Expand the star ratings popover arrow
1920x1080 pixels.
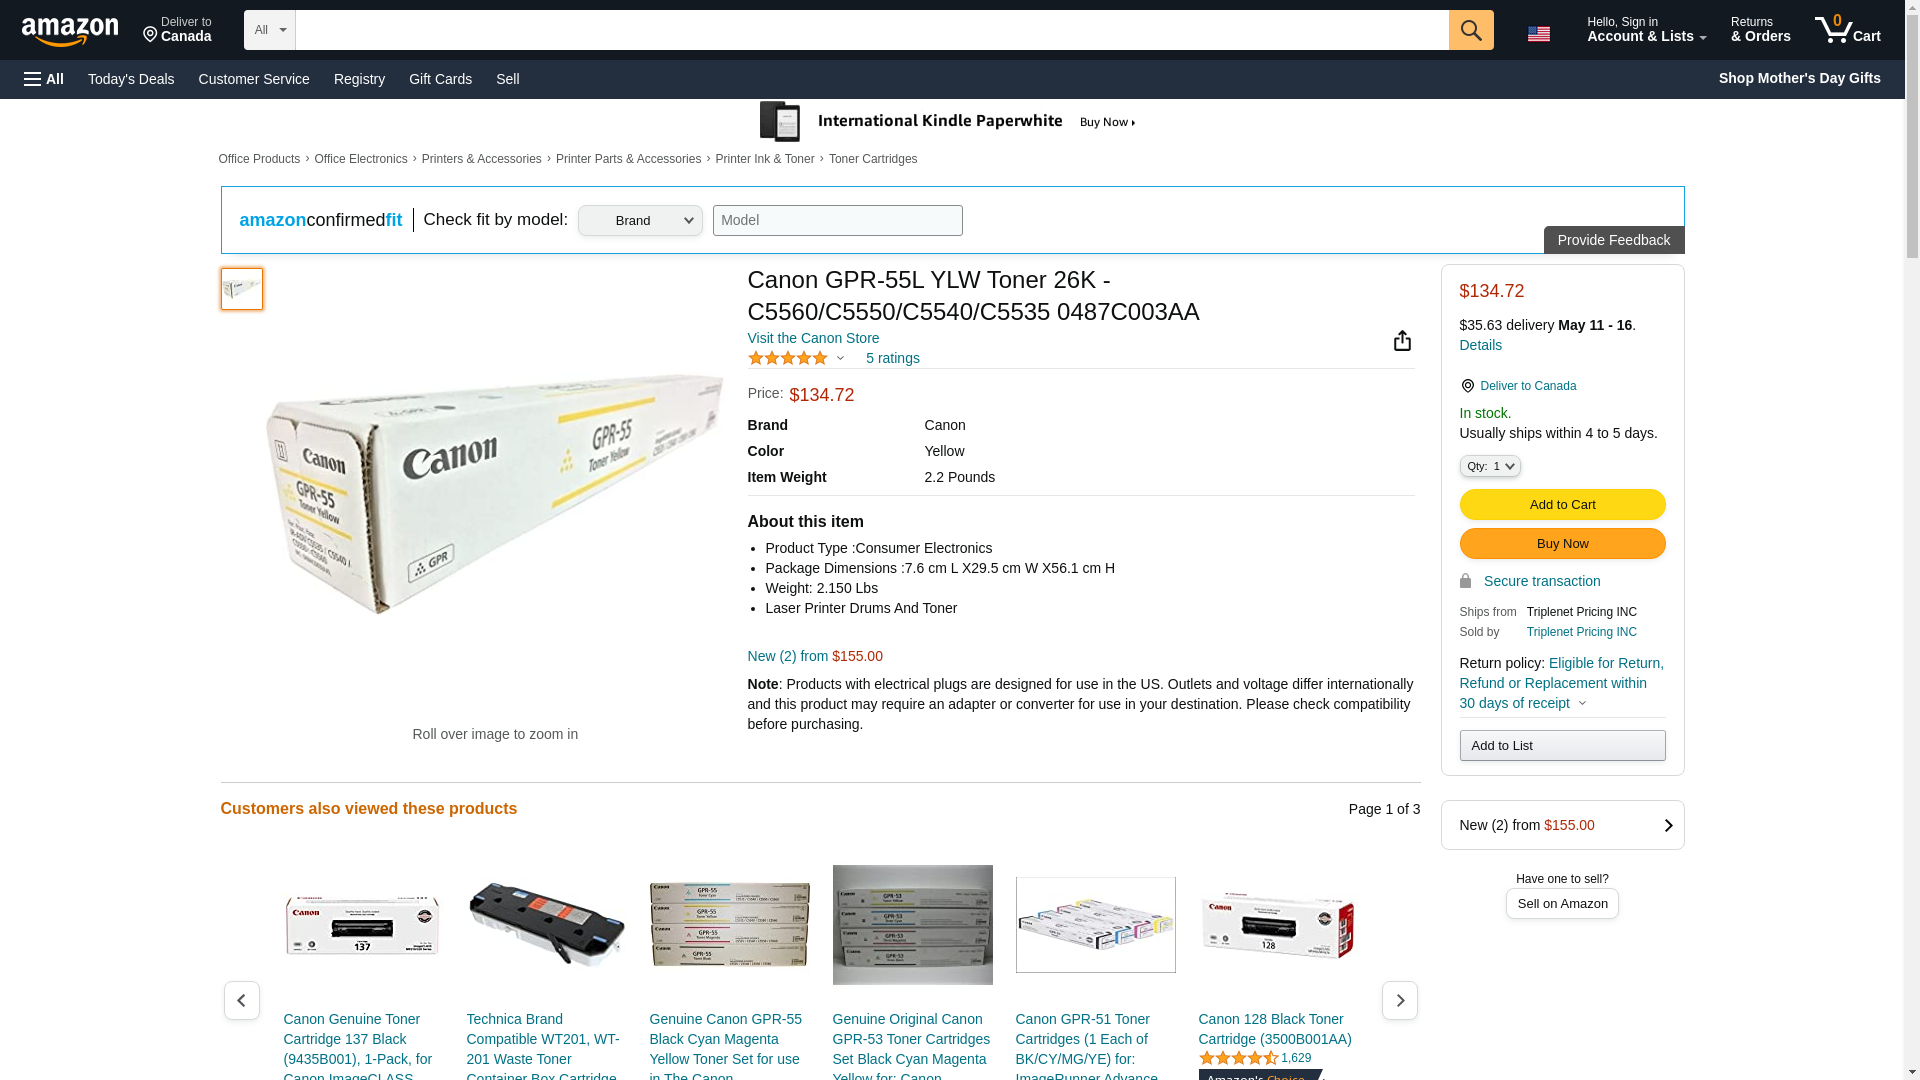[840, 359]
